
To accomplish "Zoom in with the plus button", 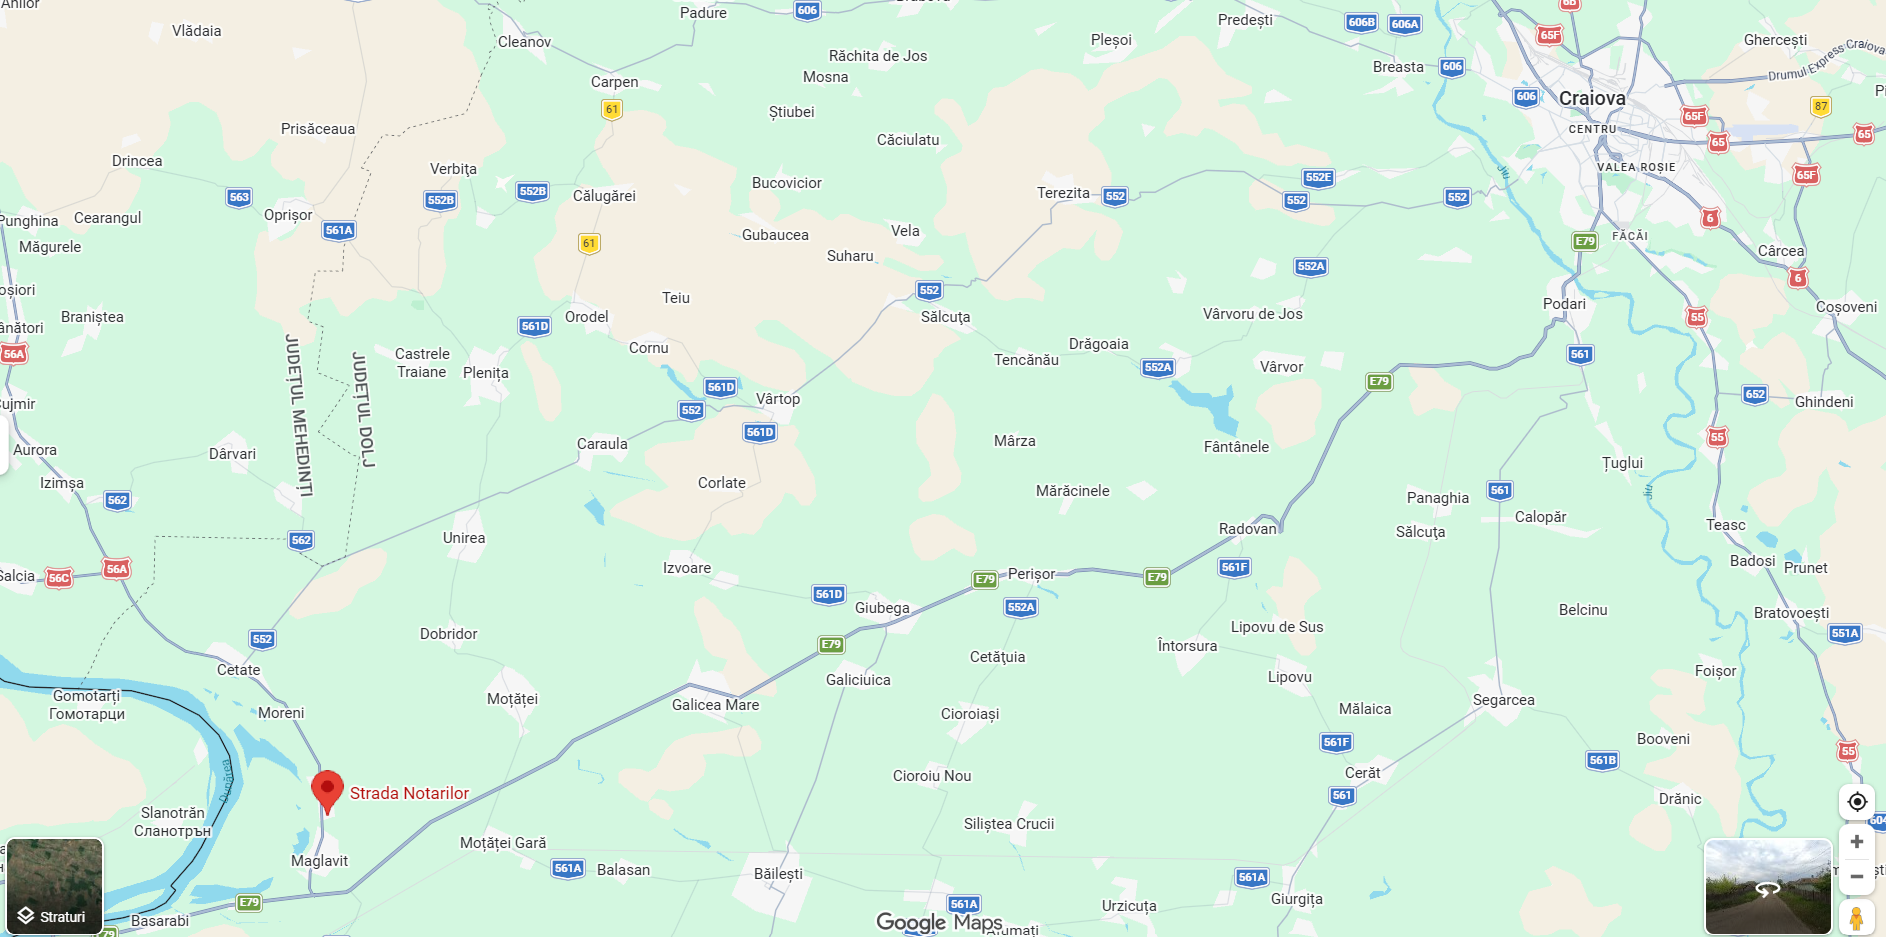I will coord(1857,842).
